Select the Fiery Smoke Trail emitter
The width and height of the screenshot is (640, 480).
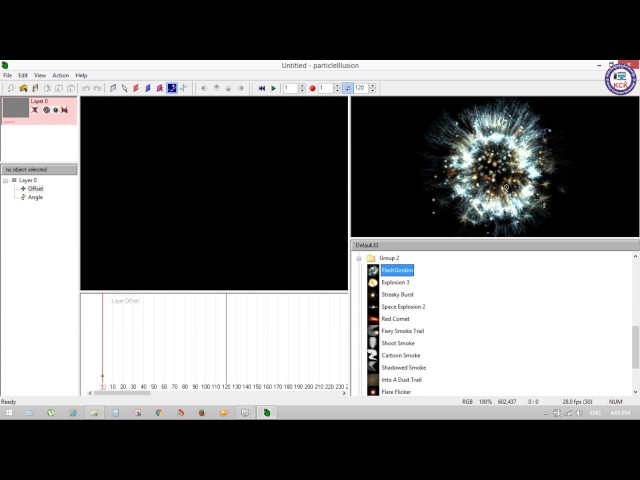click(x=402, y=331)
